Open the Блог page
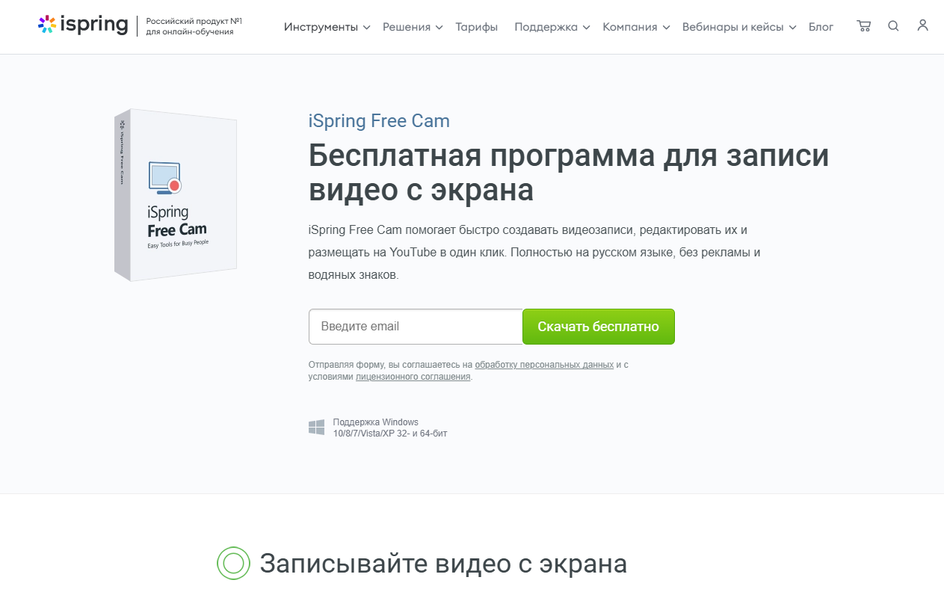Image resolution: width=944 pixels, height=592 pixels. coord(821,27)
